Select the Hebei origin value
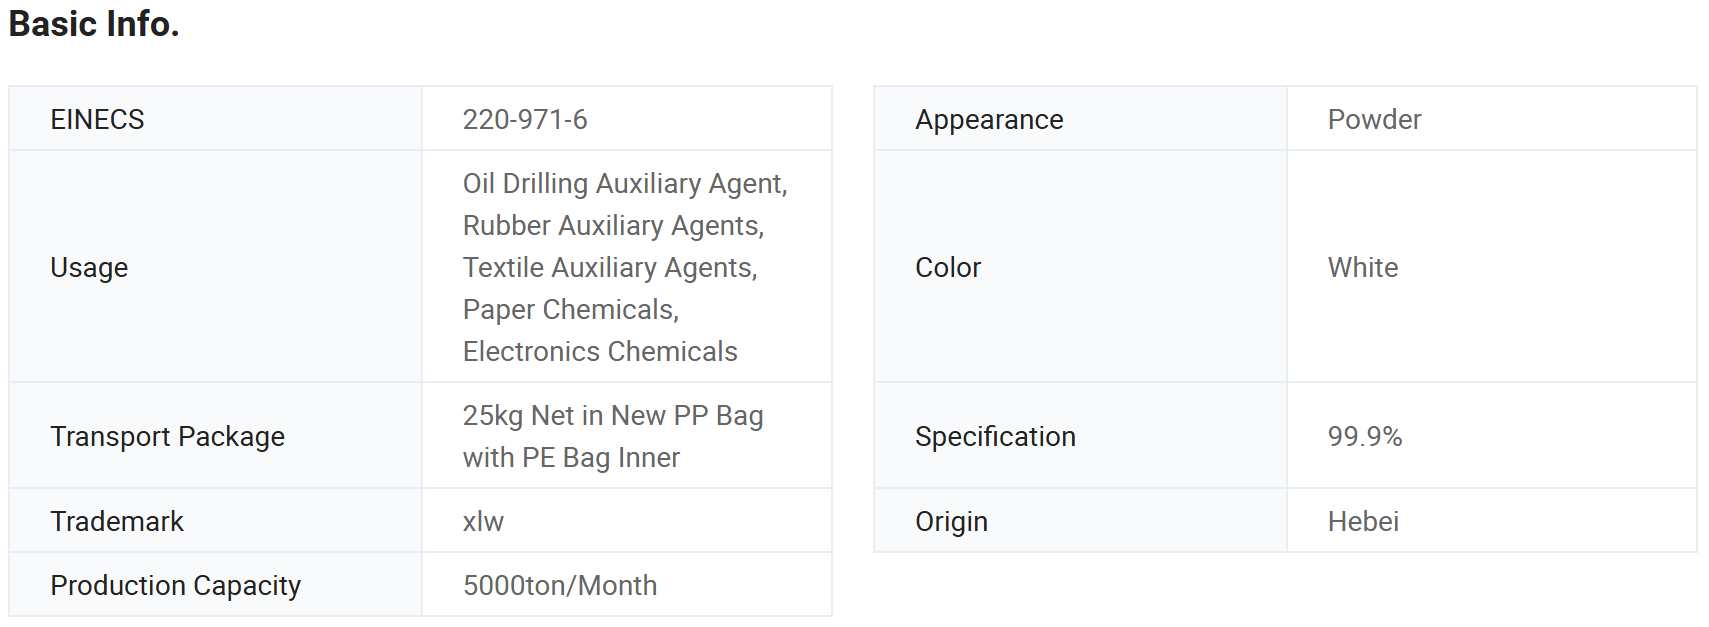The height and width of the screenshot is (627, 1709). click(1363, 521)
